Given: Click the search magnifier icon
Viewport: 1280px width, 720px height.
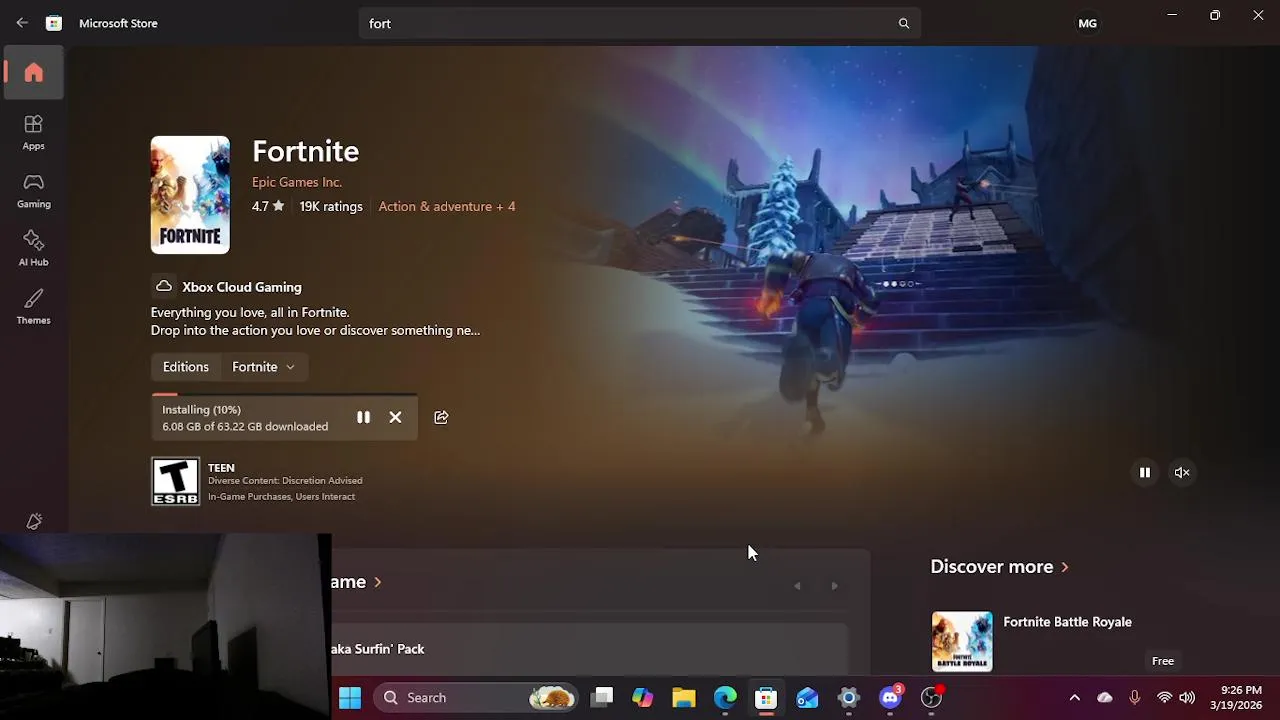Looking at the screenshot, I should click(904, 23).
